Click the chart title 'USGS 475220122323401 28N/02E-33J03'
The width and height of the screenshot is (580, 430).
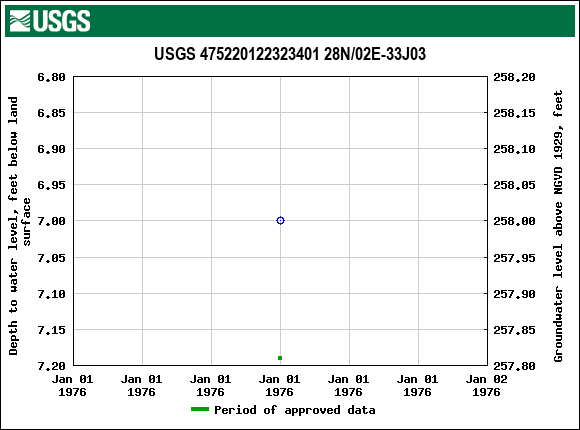(x=290, y=54)
